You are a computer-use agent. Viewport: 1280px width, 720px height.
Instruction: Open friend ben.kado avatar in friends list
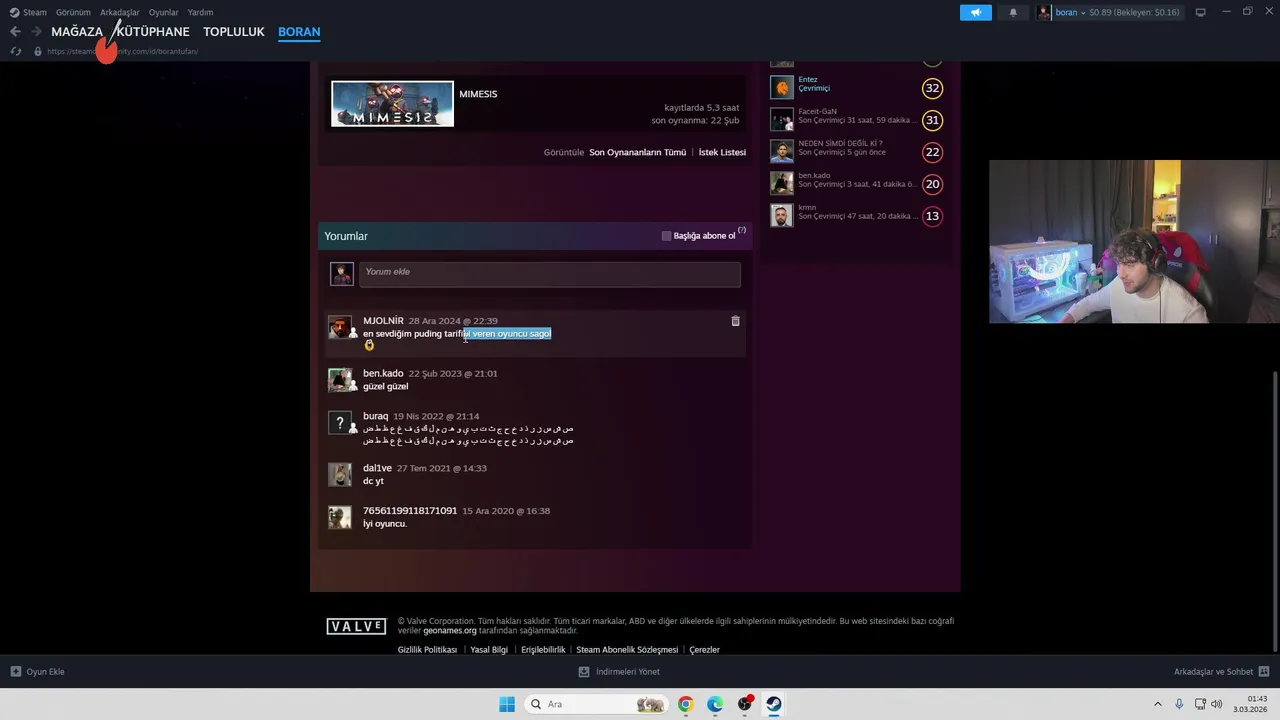(x=781, y=184)
